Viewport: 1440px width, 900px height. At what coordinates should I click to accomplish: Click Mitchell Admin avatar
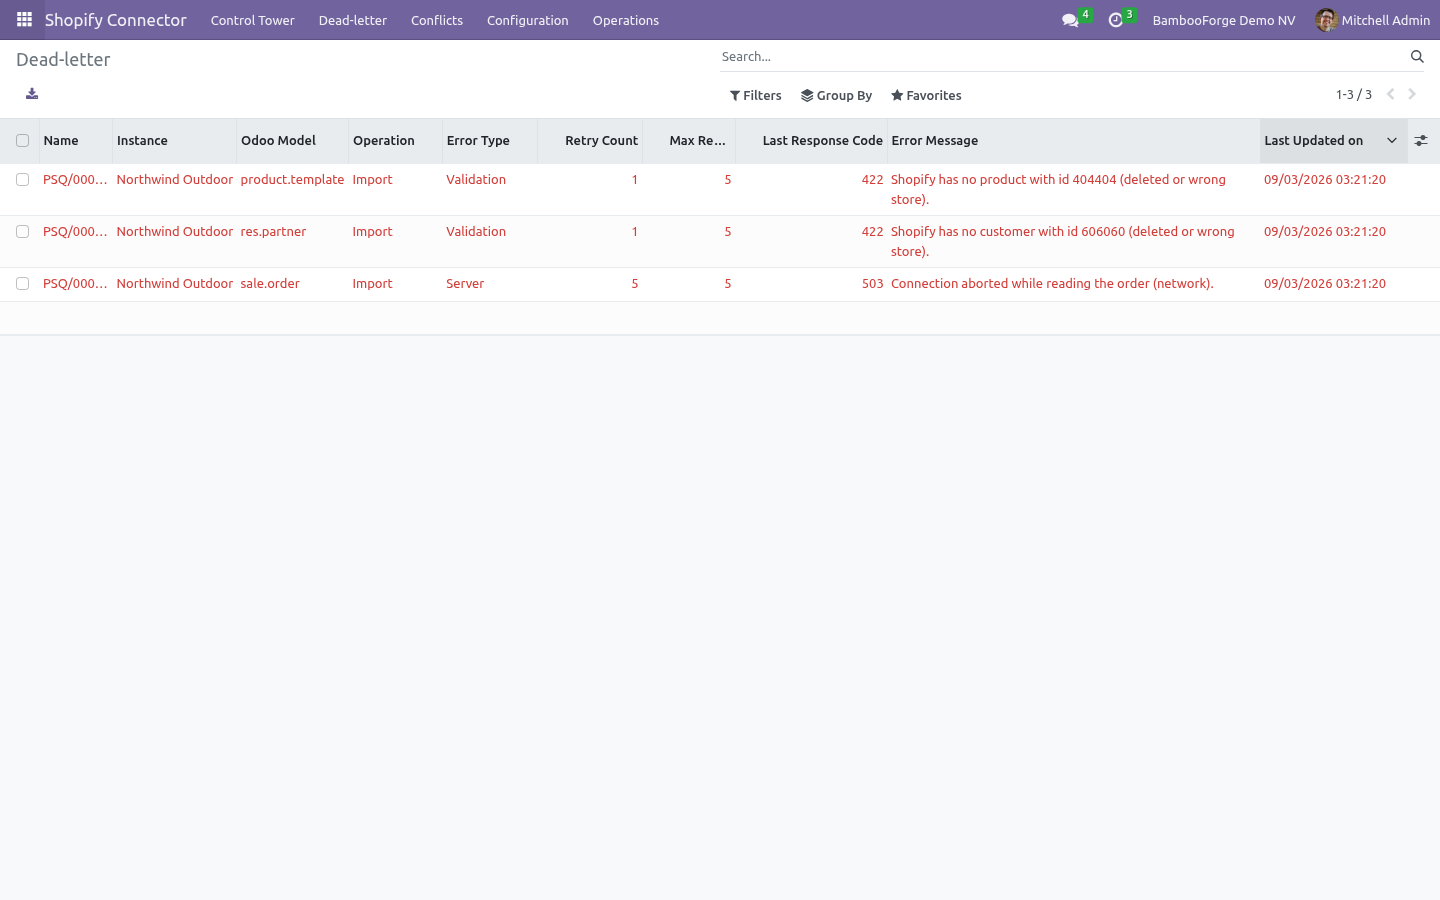(x=1326, y=20)
